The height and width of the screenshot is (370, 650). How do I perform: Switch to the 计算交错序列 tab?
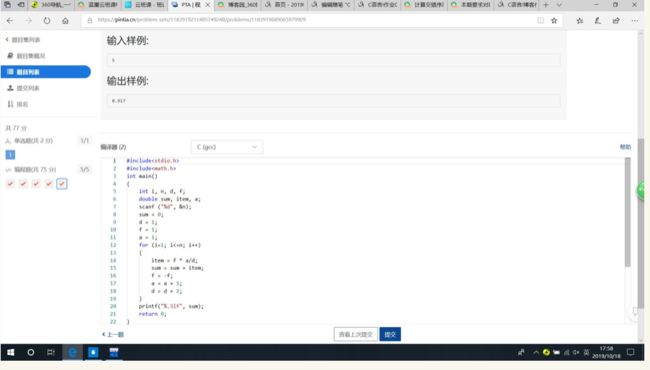424,5
